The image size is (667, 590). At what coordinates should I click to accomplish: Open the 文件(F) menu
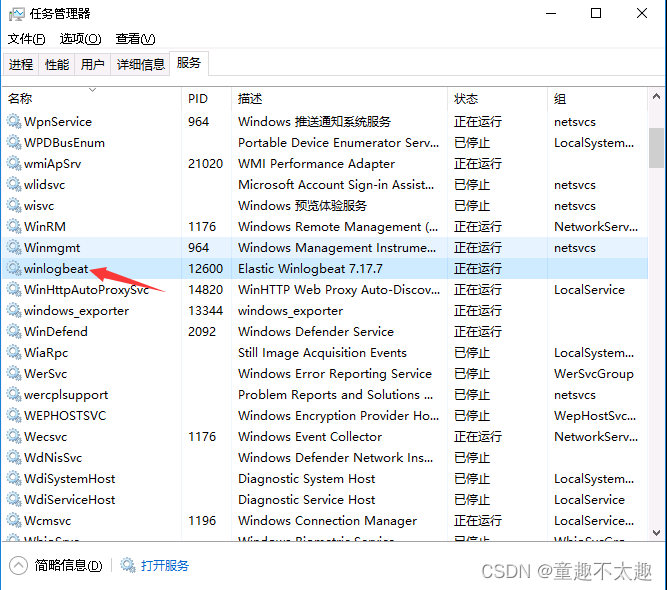point(26,39)
